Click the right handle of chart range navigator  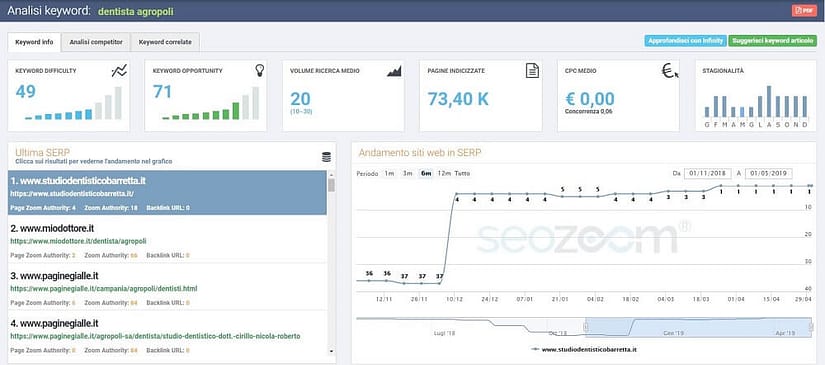tap(811, 327)
